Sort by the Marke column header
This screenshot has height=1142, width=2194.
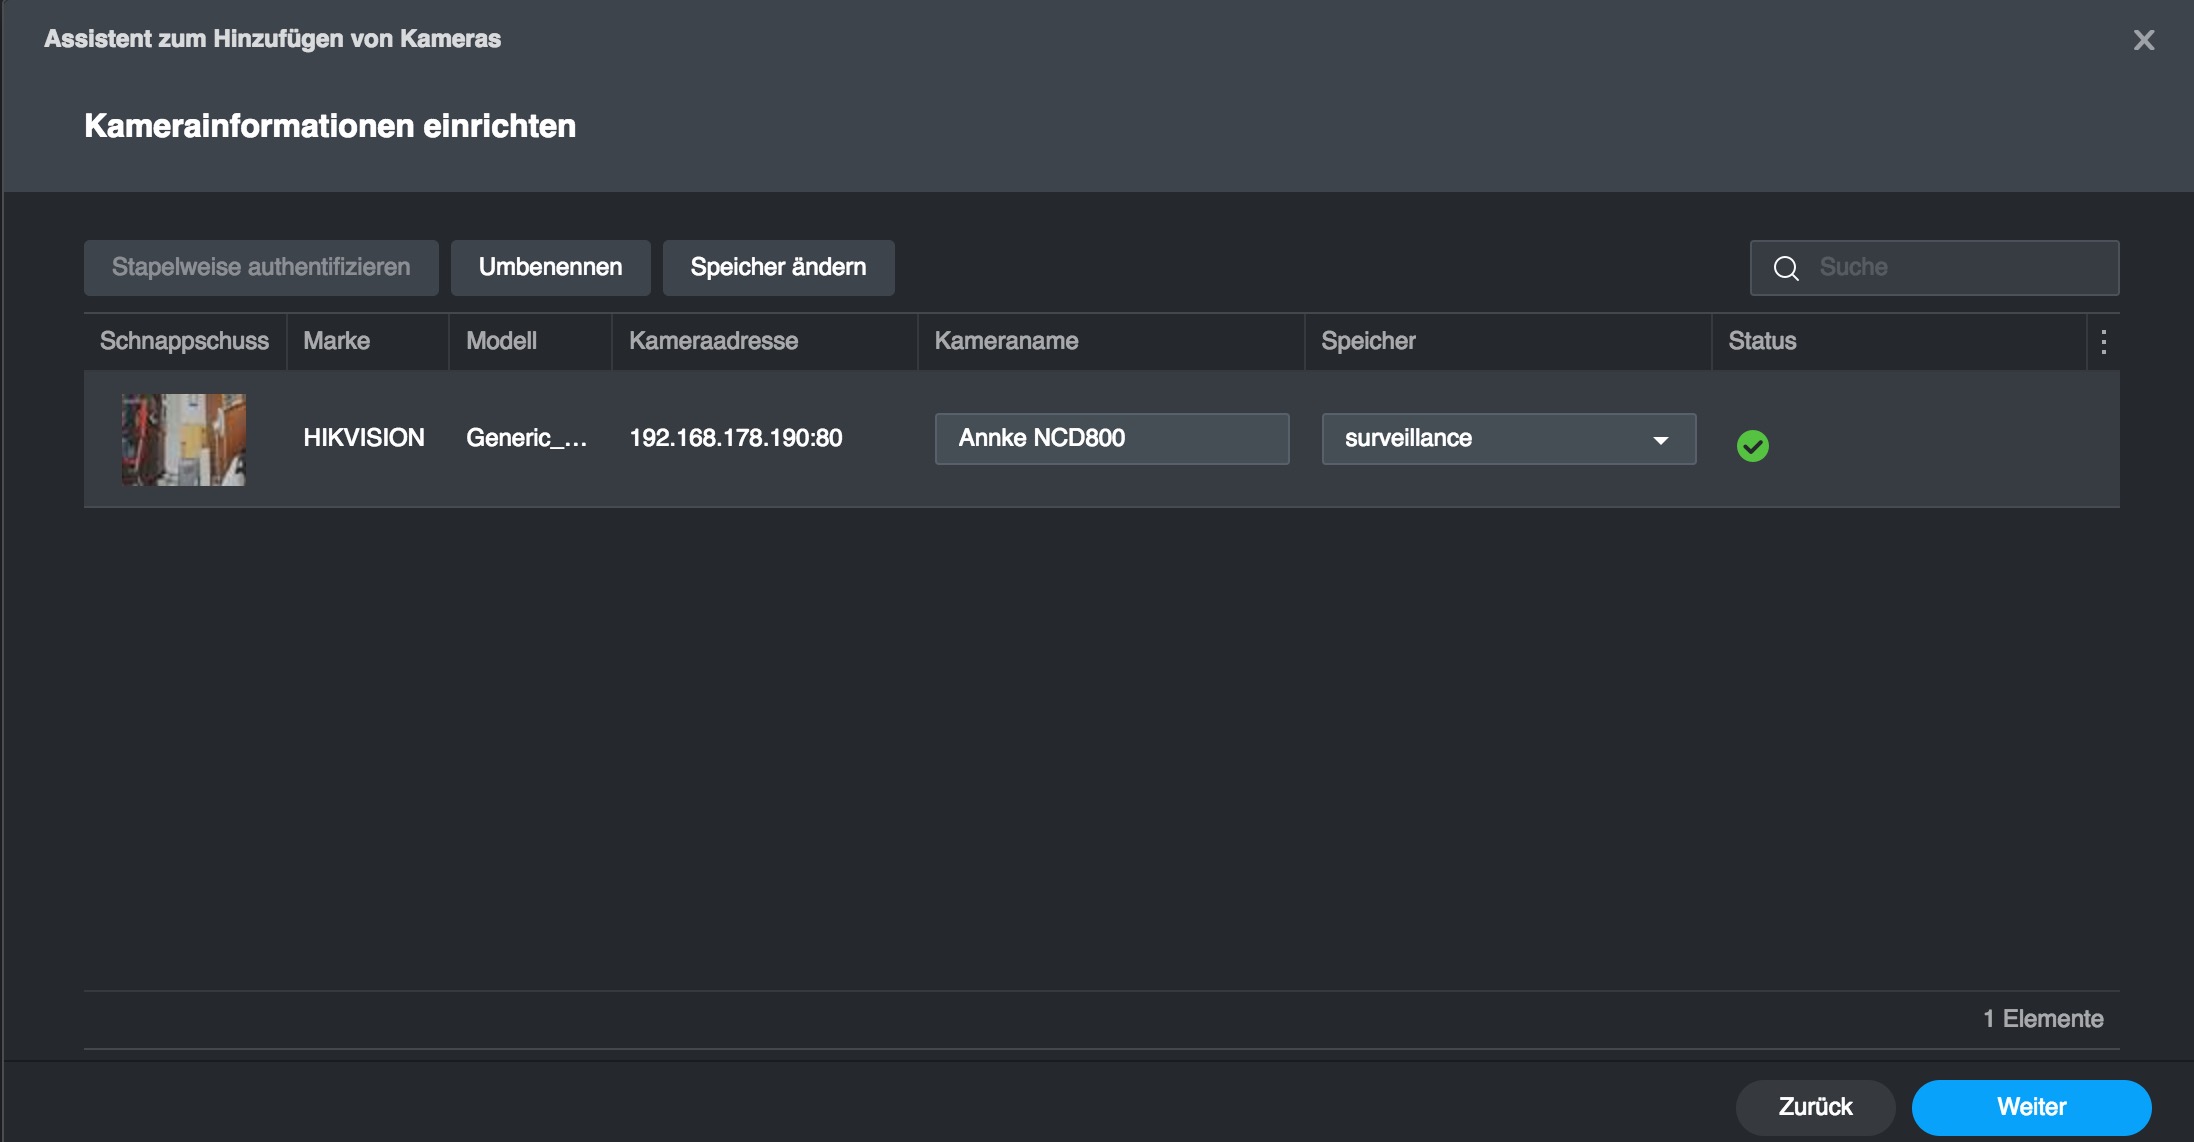tap(337, 341)
